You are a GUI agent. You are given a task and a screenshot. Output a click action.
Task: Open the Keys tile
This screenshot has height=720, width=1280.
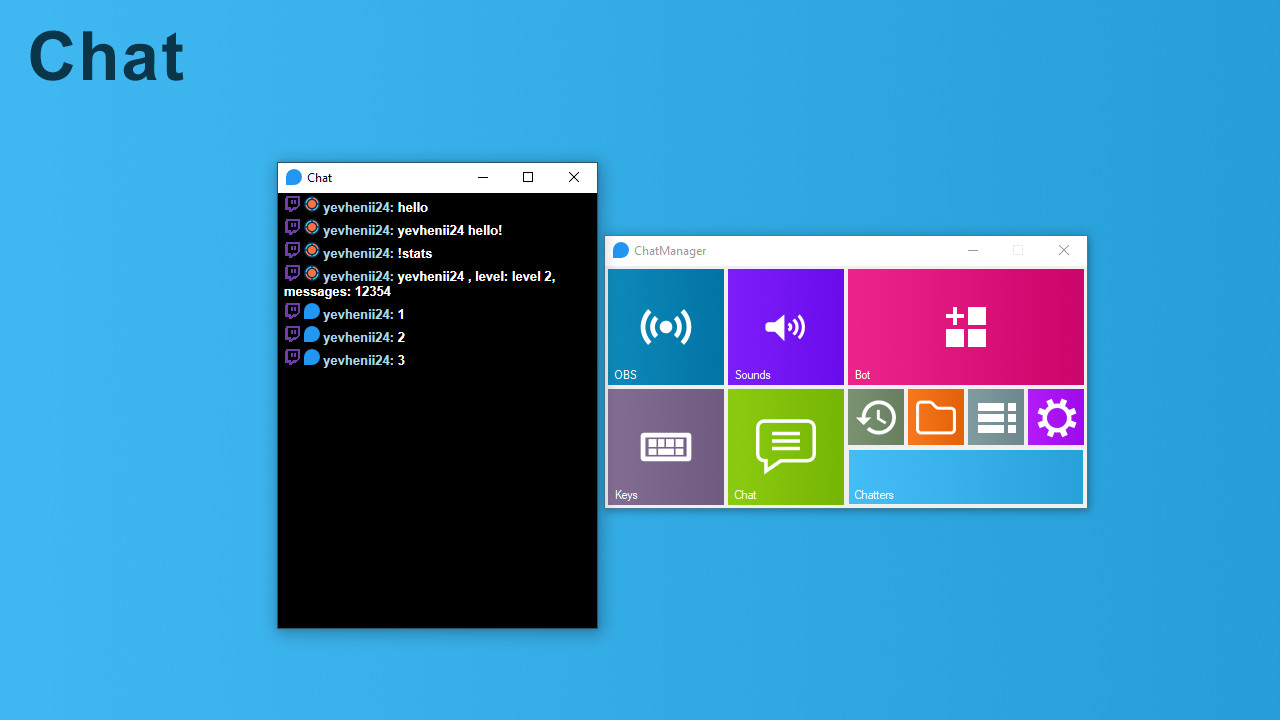tap(665, 446)
